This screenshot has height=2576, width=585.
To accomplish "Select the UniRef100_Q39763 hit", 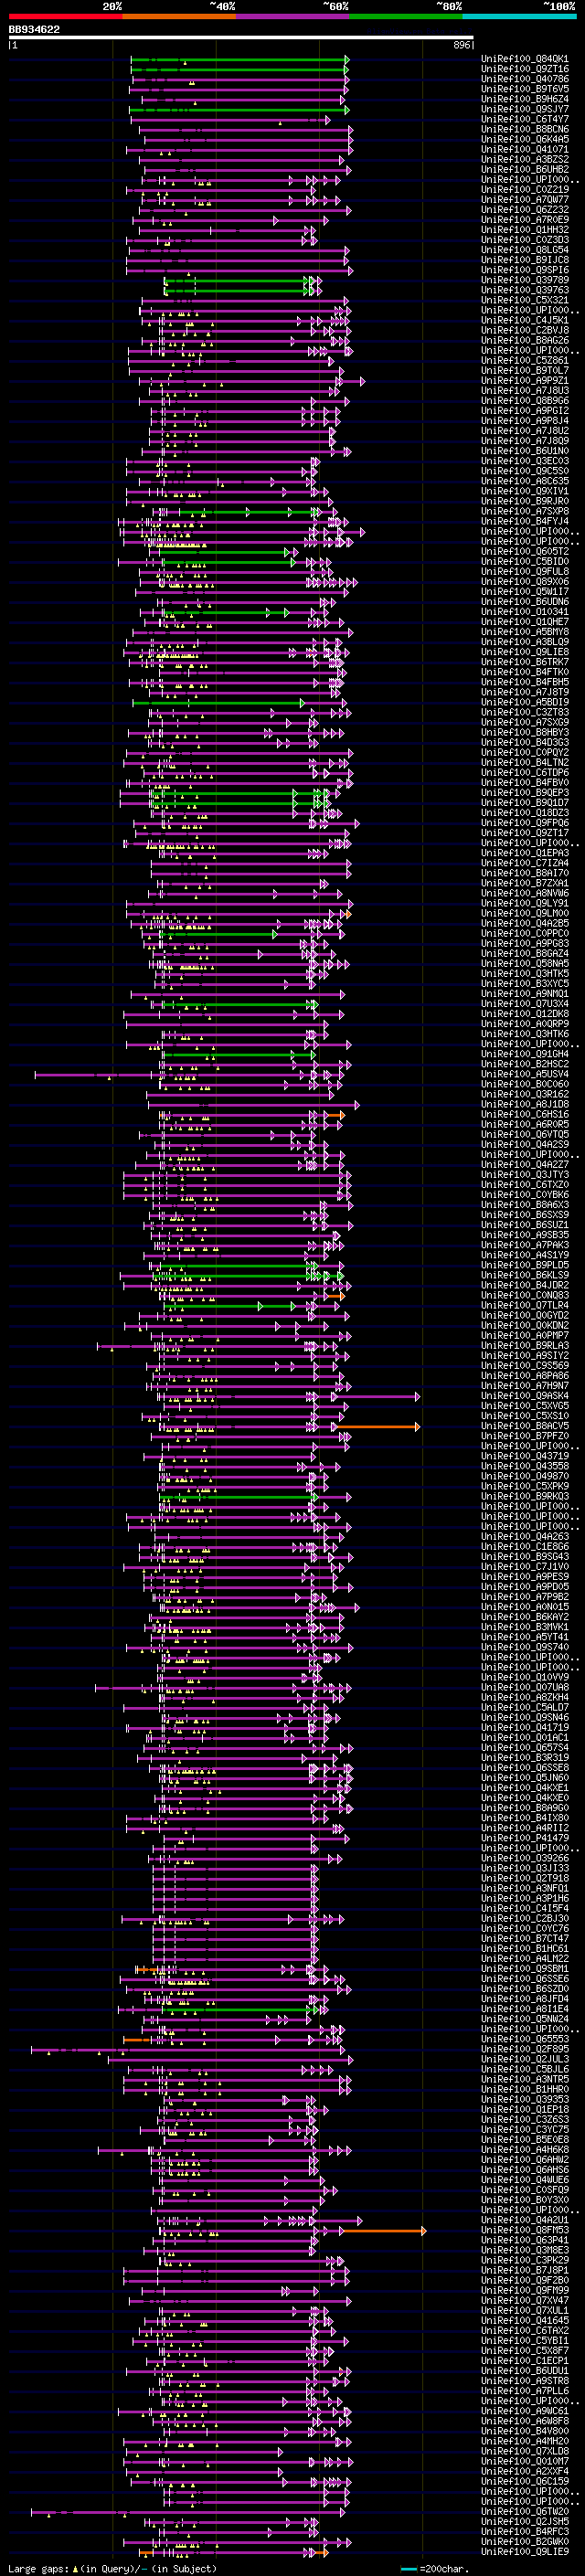I will coord(525,290).
